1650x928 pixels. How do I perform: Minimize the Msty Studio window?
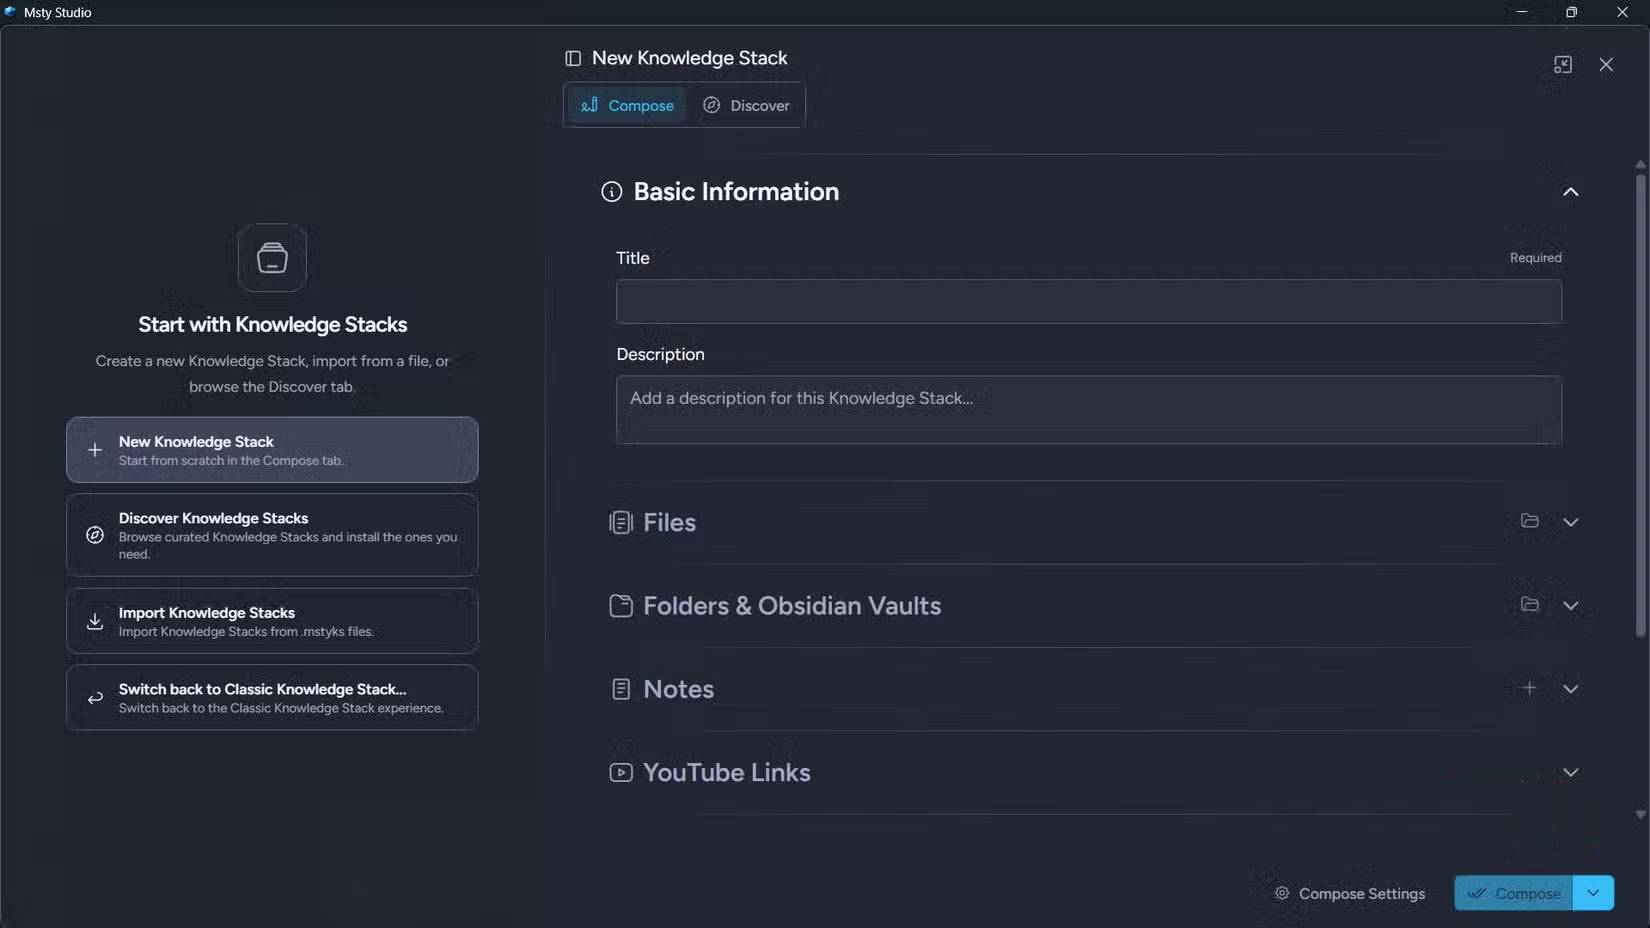[x=1522, y=12]
